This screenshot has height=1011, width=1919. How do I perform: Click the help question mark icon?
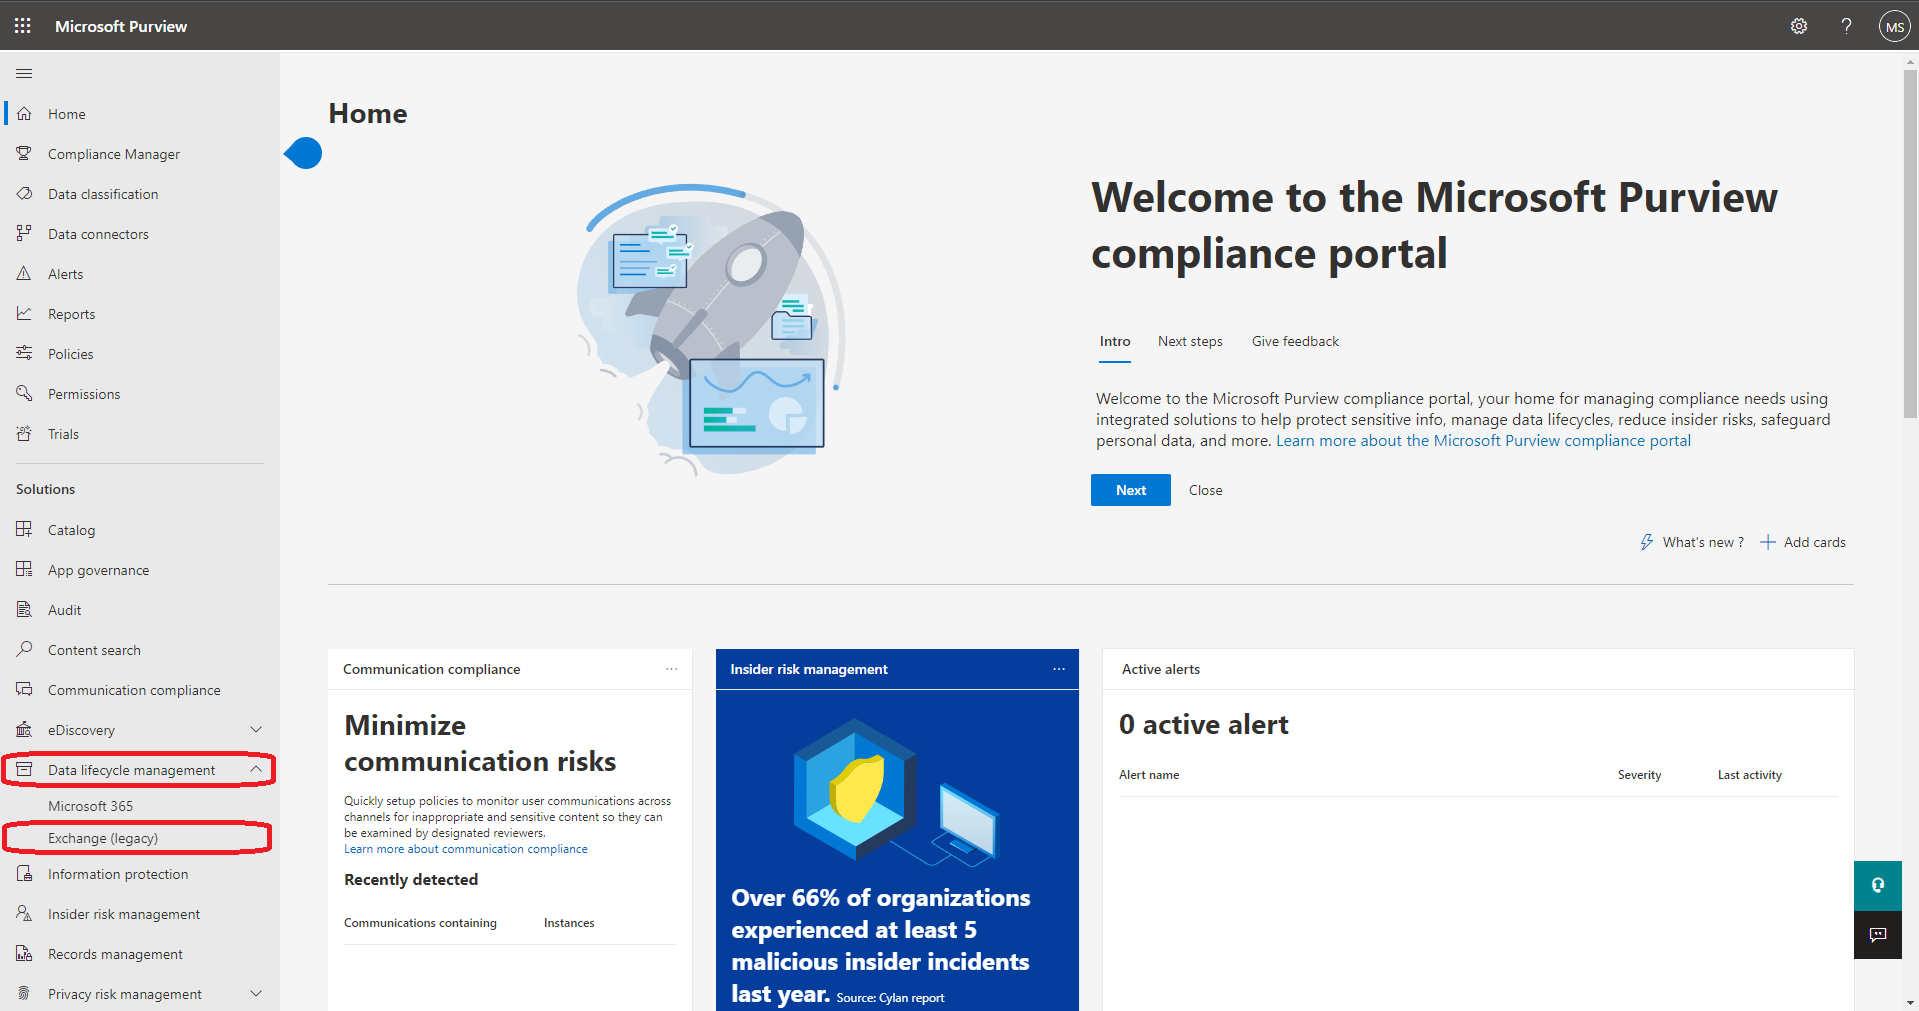pyautogui.click(x=1846, y=26)
